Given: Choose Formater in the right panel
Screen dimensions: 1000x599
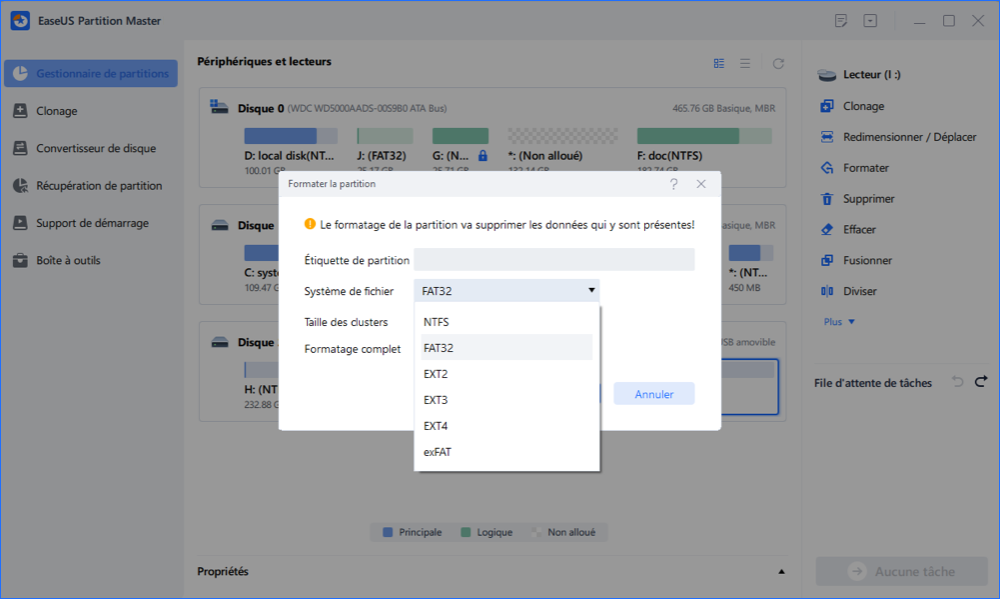Looking at the screenshot, I should (855, 168).
